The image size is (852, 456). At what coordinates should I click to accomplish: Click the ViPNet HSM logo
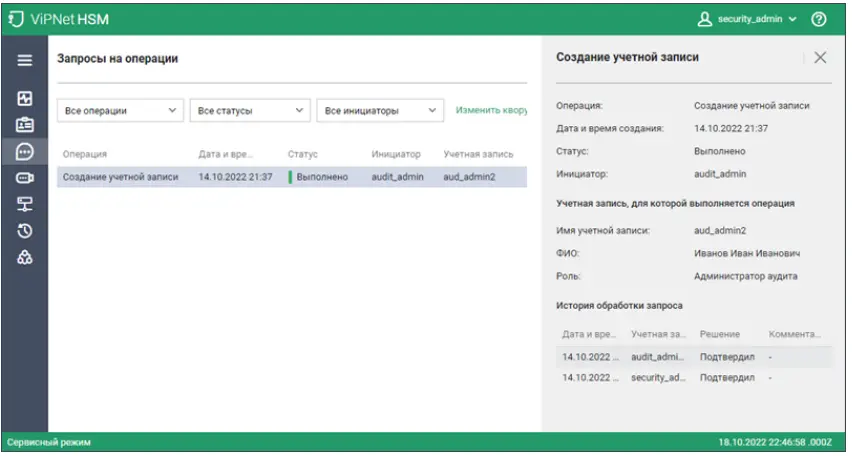coord(63,18)
